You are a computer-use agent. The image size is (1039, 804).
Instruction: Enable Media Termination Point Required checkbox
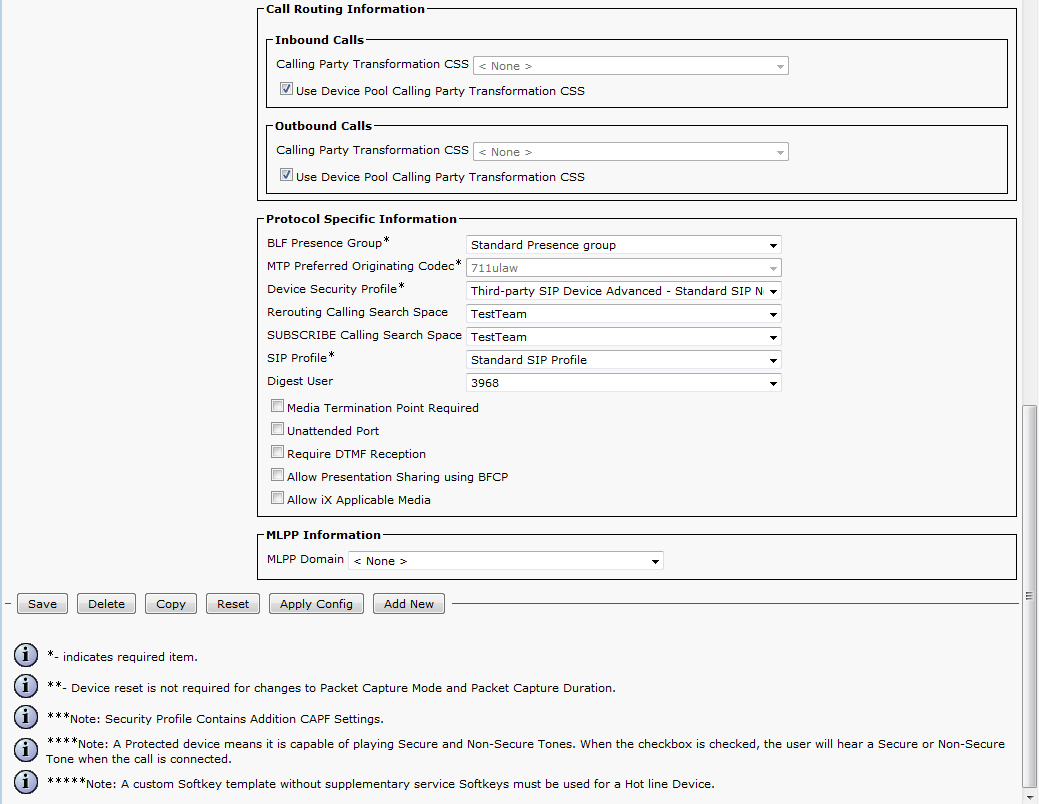[277, 407]
